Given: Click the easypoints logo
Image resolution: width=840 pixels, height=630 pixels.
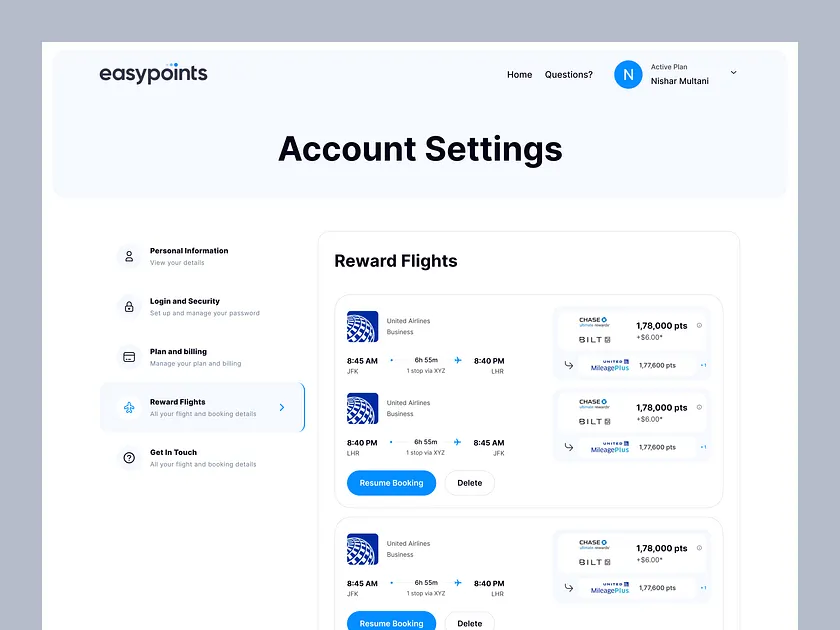Looking at the screenshot, I should point(153,73).
